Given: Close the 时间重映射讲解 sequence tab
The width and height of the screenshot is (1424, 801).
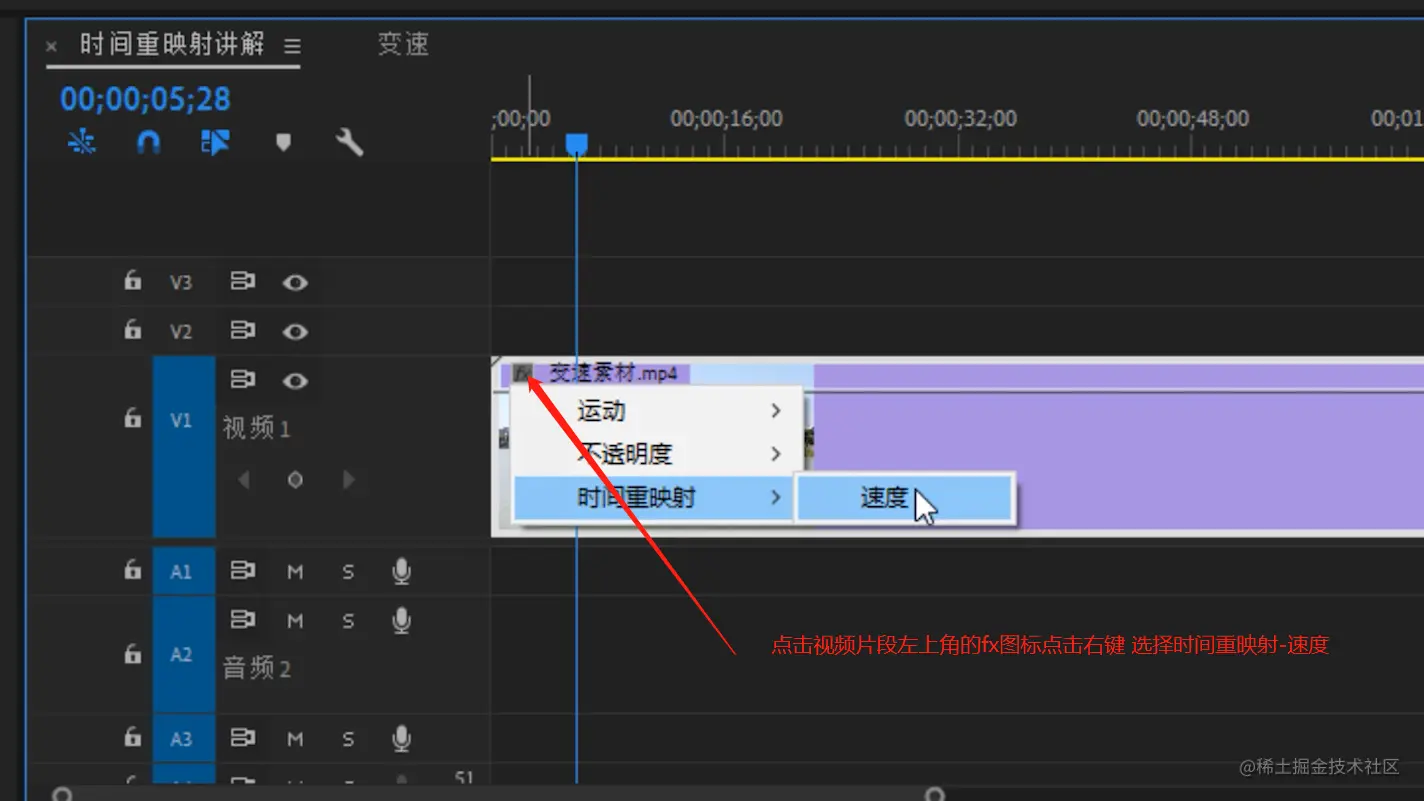Looking at the screenshot, I should click(51, 46).
